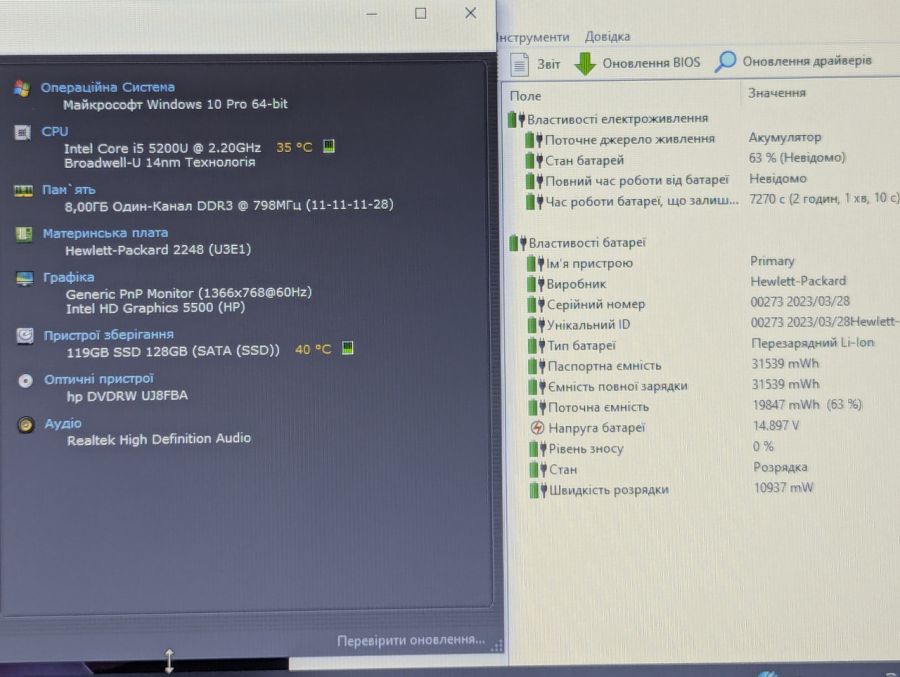Image resolution: width=900 pixels, height=677 pixels.
Task: Click the green SSD temperature indicator icon
Action: pyautogui.click(x=347, y=348)
